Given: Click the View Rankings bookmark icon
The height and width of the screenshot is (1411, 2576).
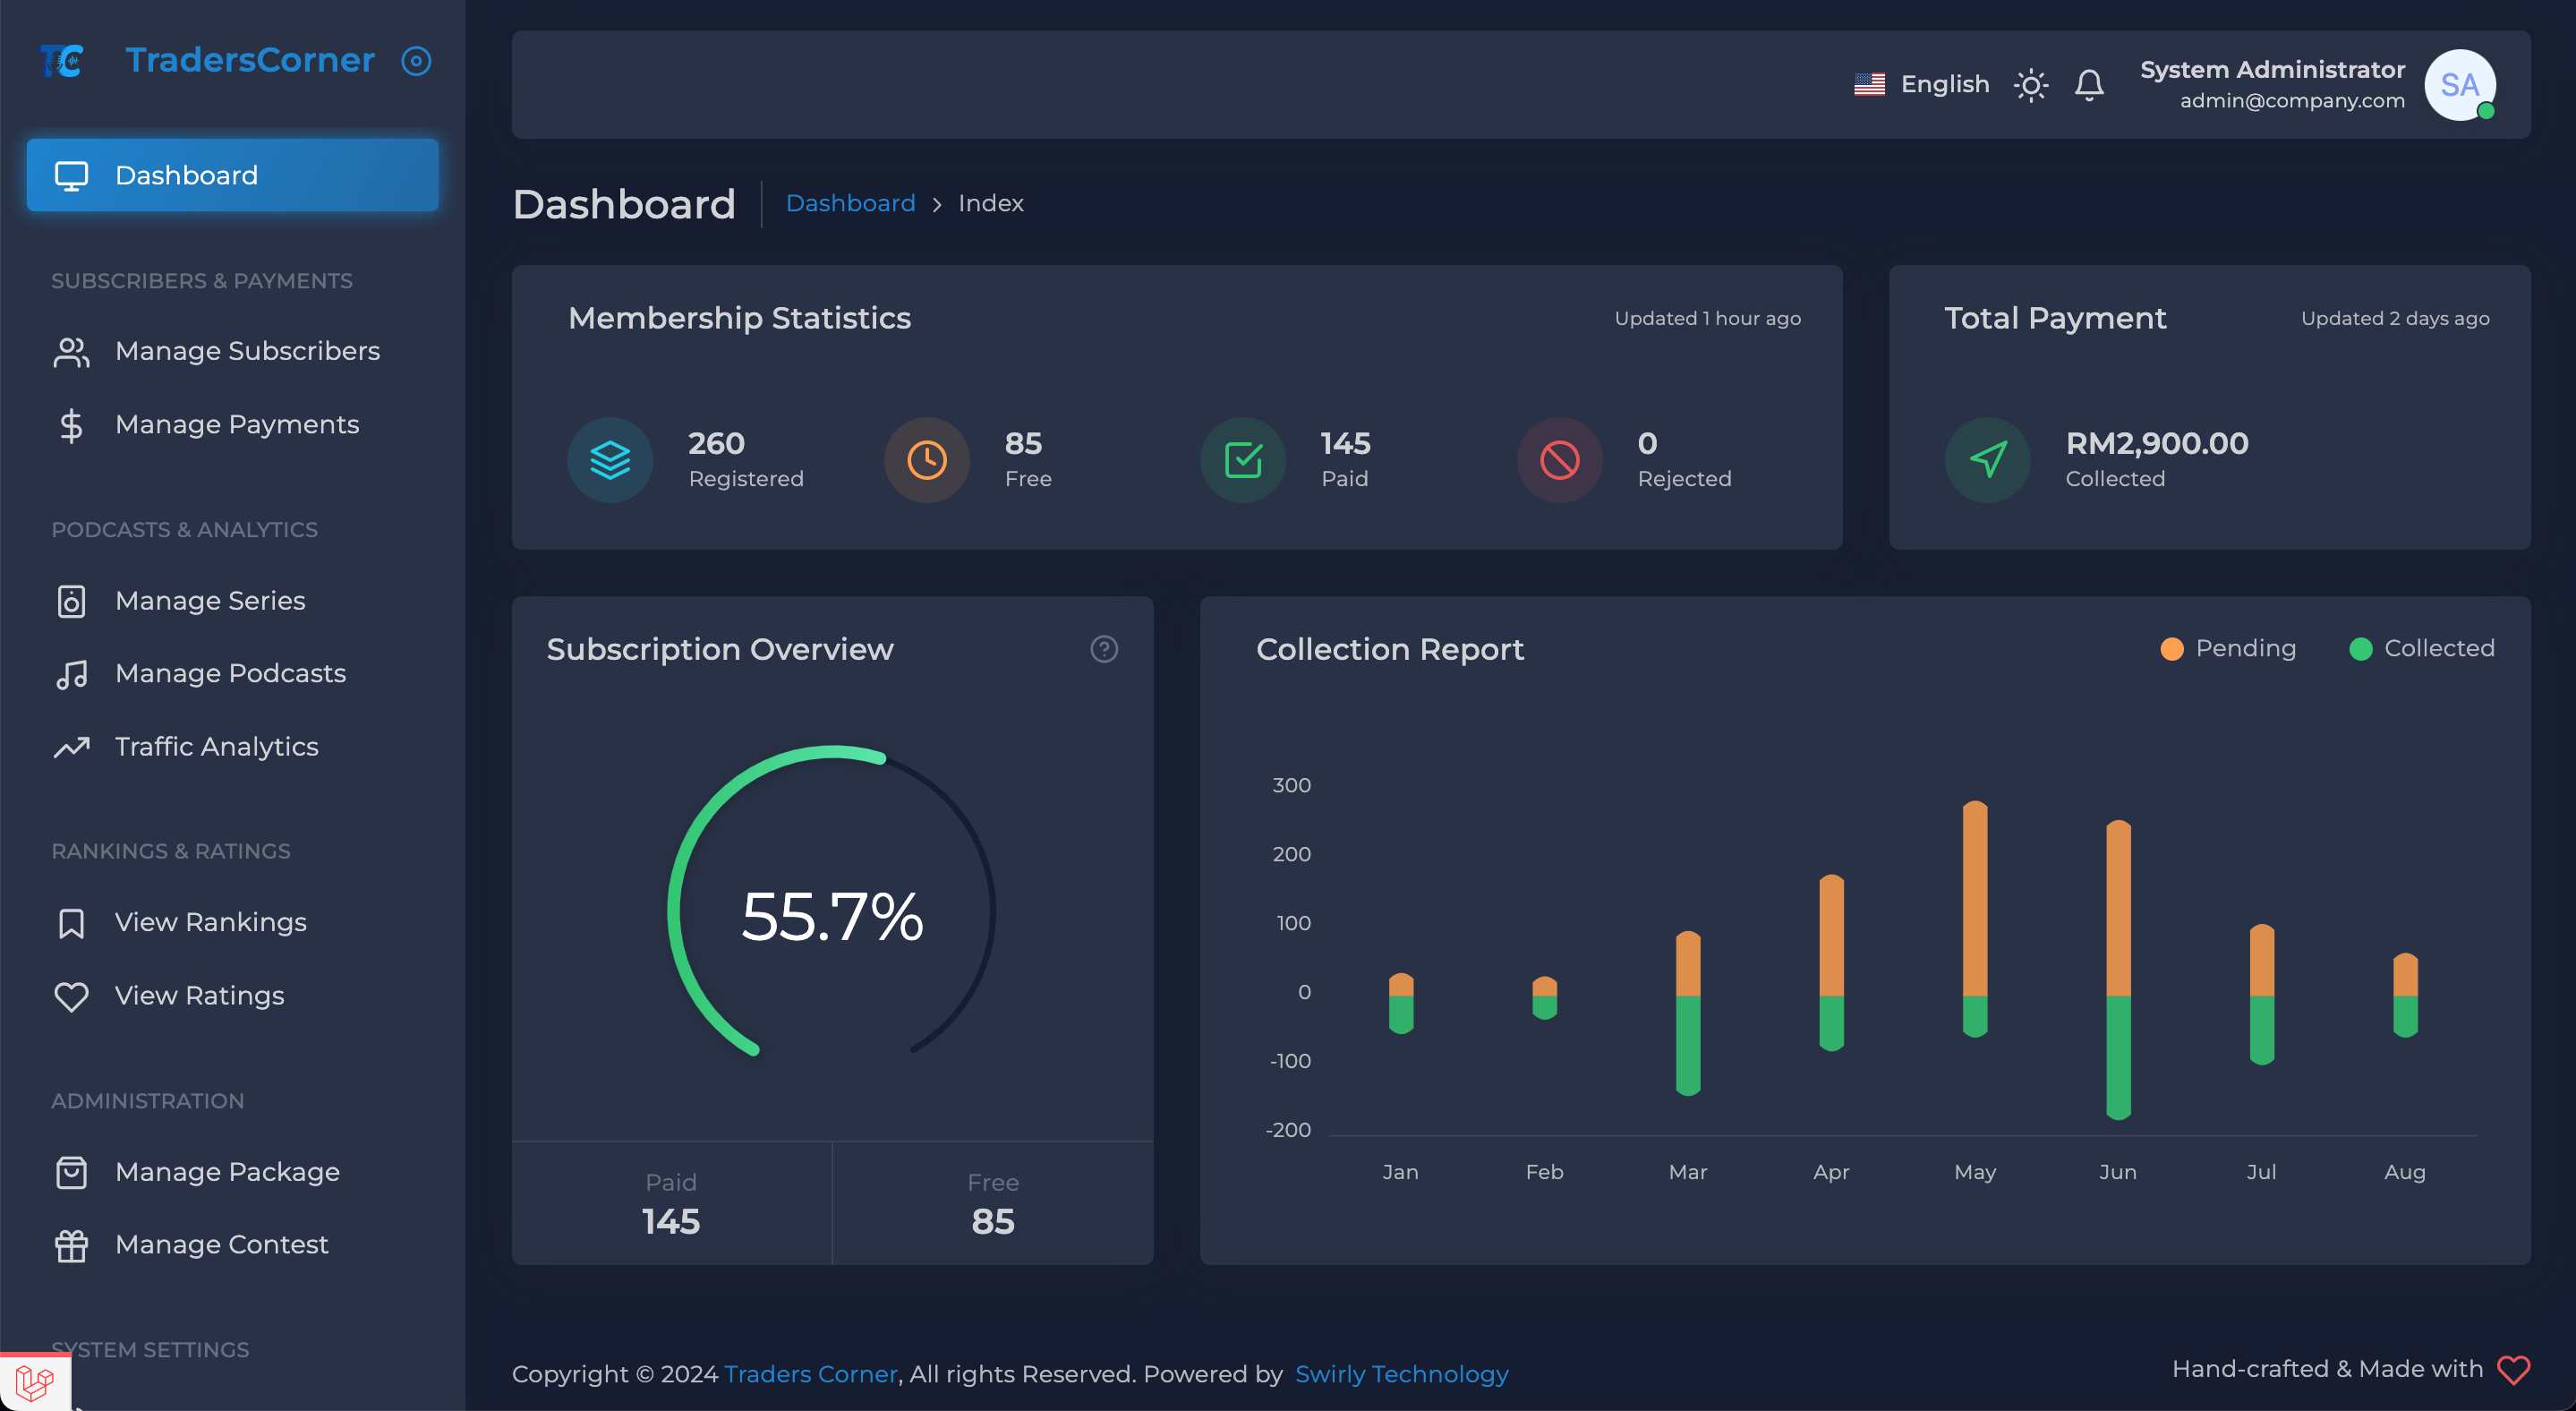Looking at the screenshot, I should pyautogui.click(x=71, y=922).
